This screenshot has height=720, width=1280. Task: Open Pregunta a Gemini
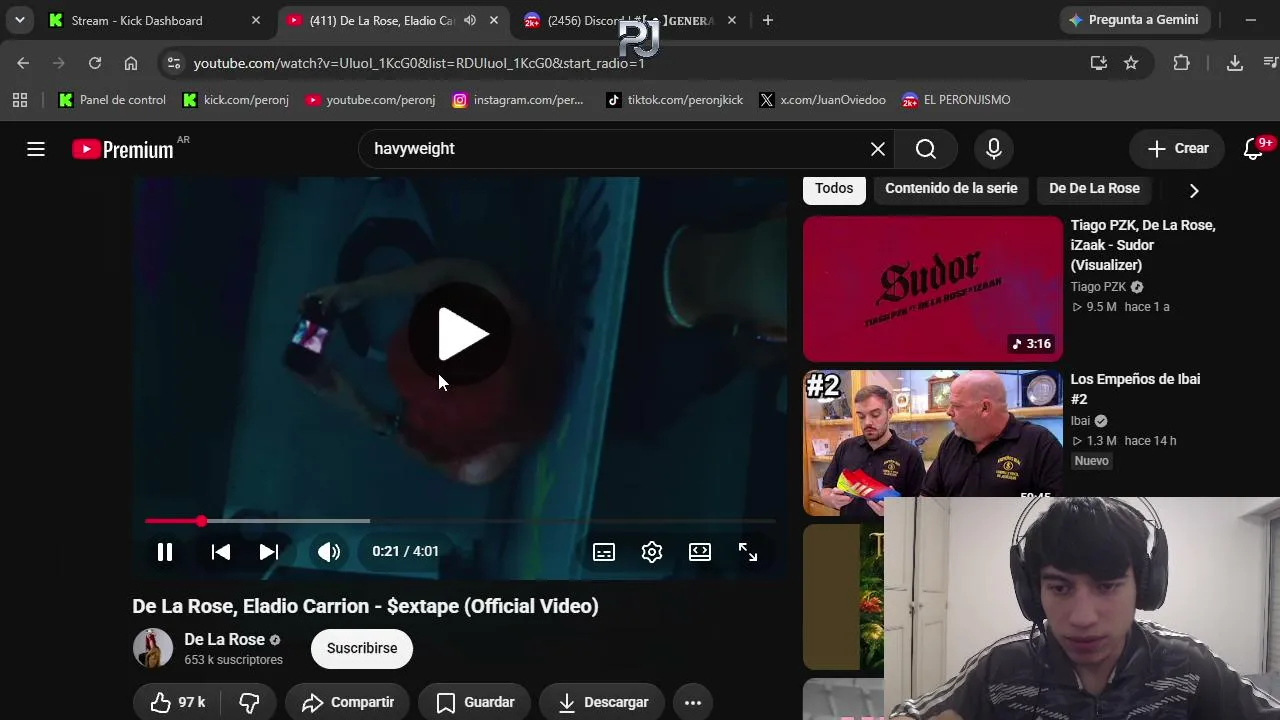[x=1135, y=20]
